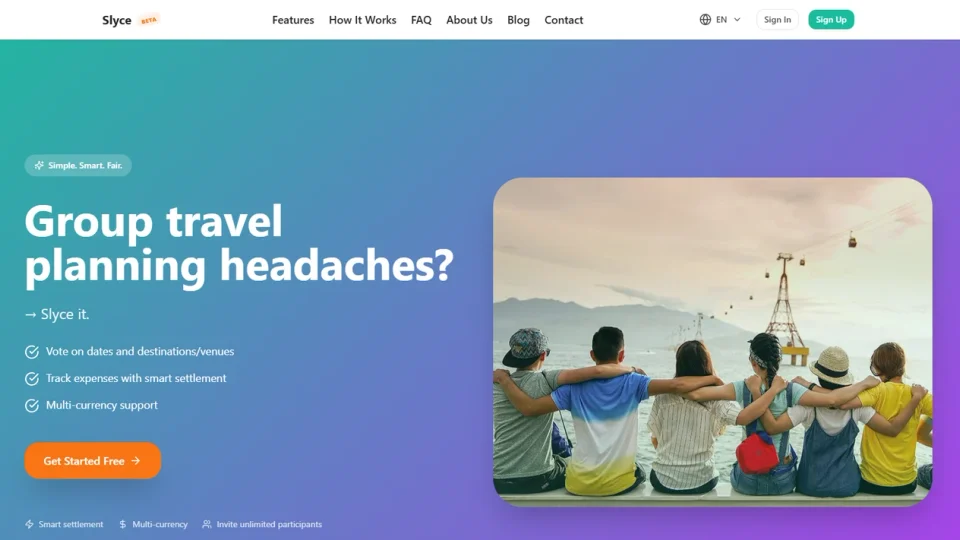Viewport: 960px width, 540px height.
Task: Navigate to the Blog page
Action: (x=518, y=20)
